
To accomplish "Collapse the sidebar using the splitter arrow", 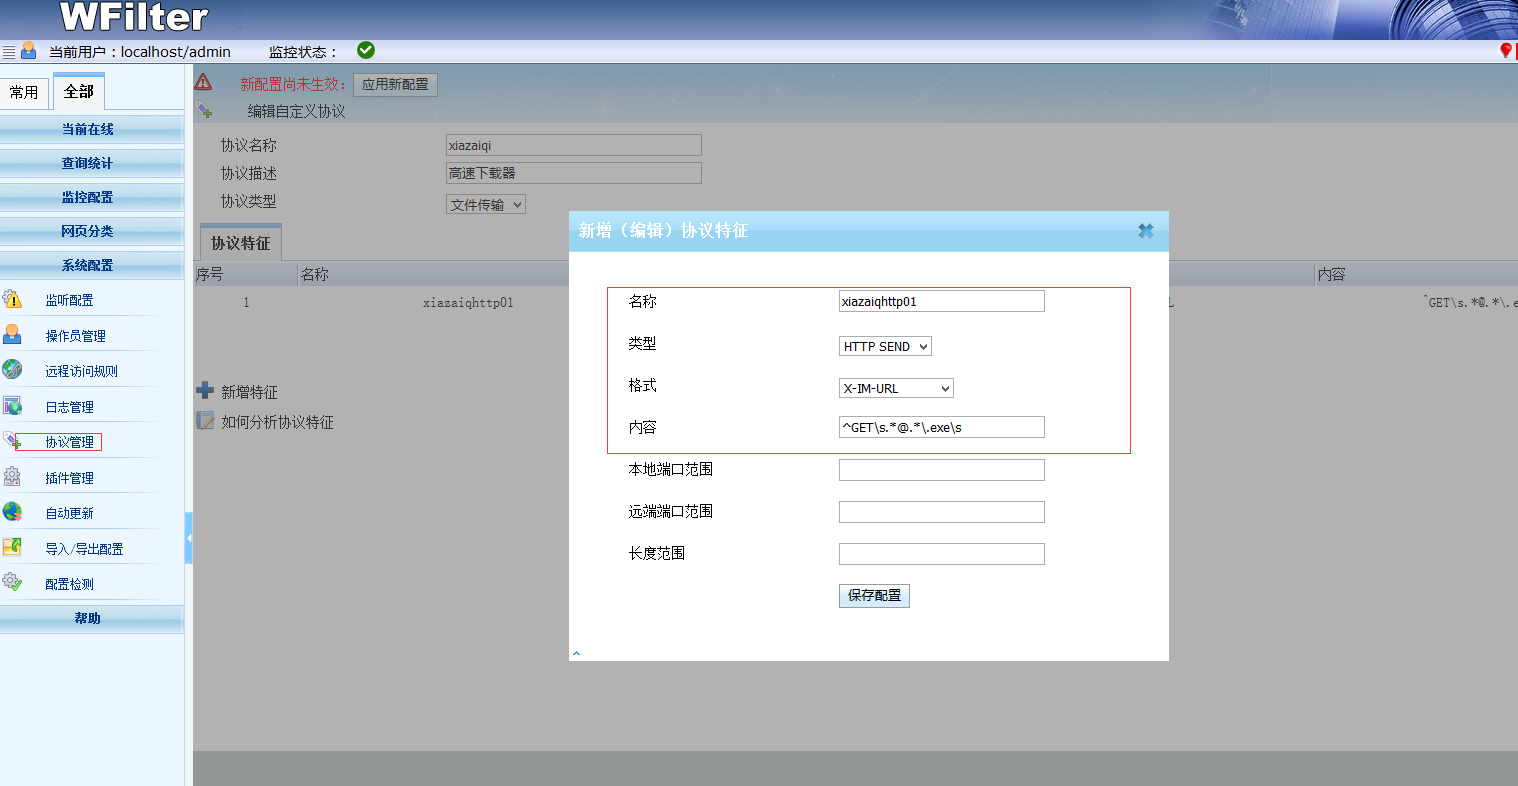I will tap(189, 538).
